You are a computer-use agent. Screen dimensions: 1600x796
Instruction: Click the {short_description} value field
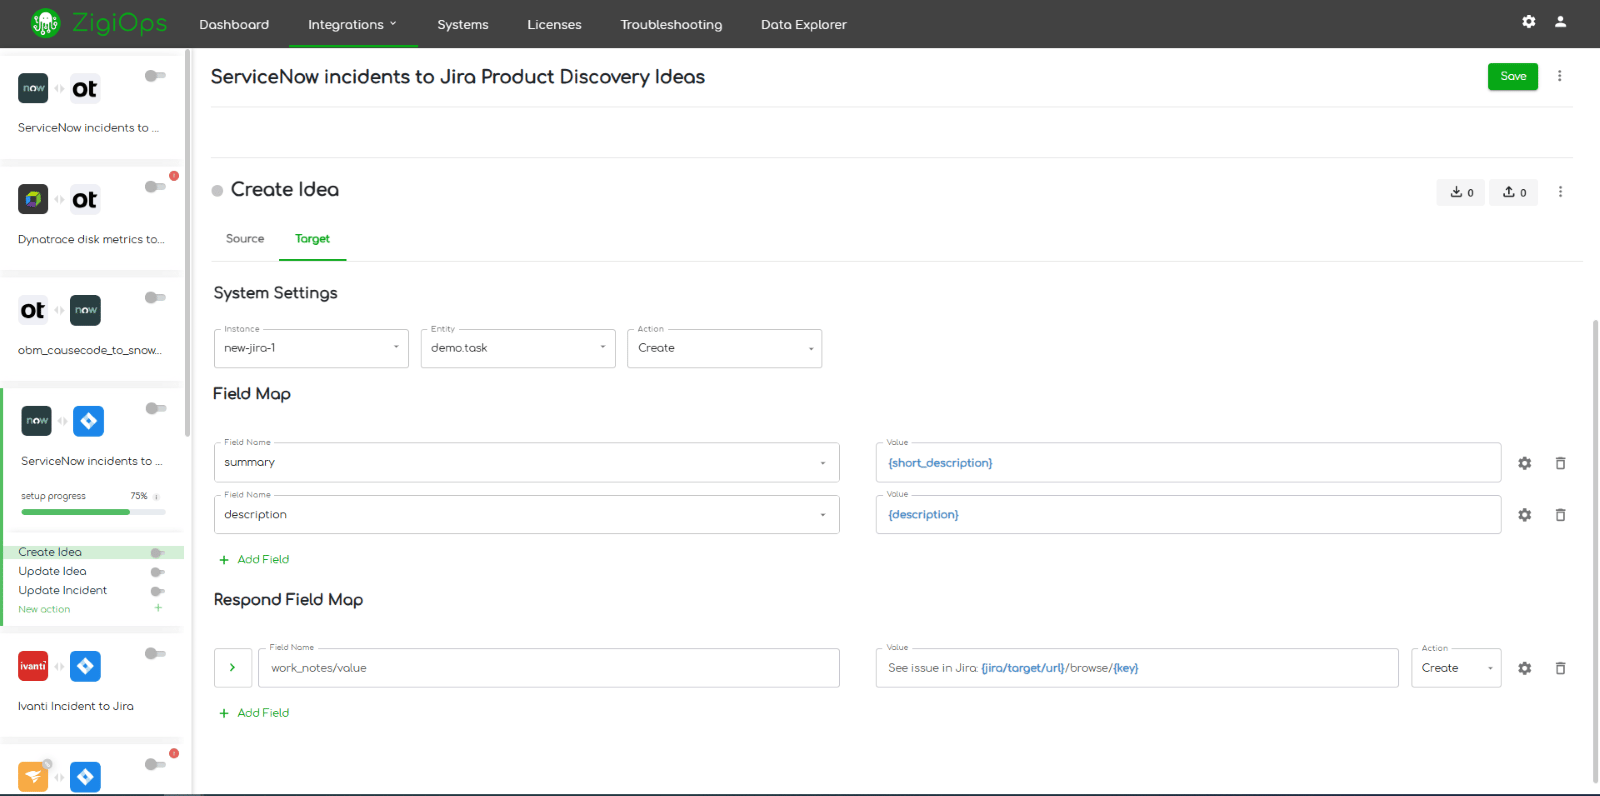1188,463
